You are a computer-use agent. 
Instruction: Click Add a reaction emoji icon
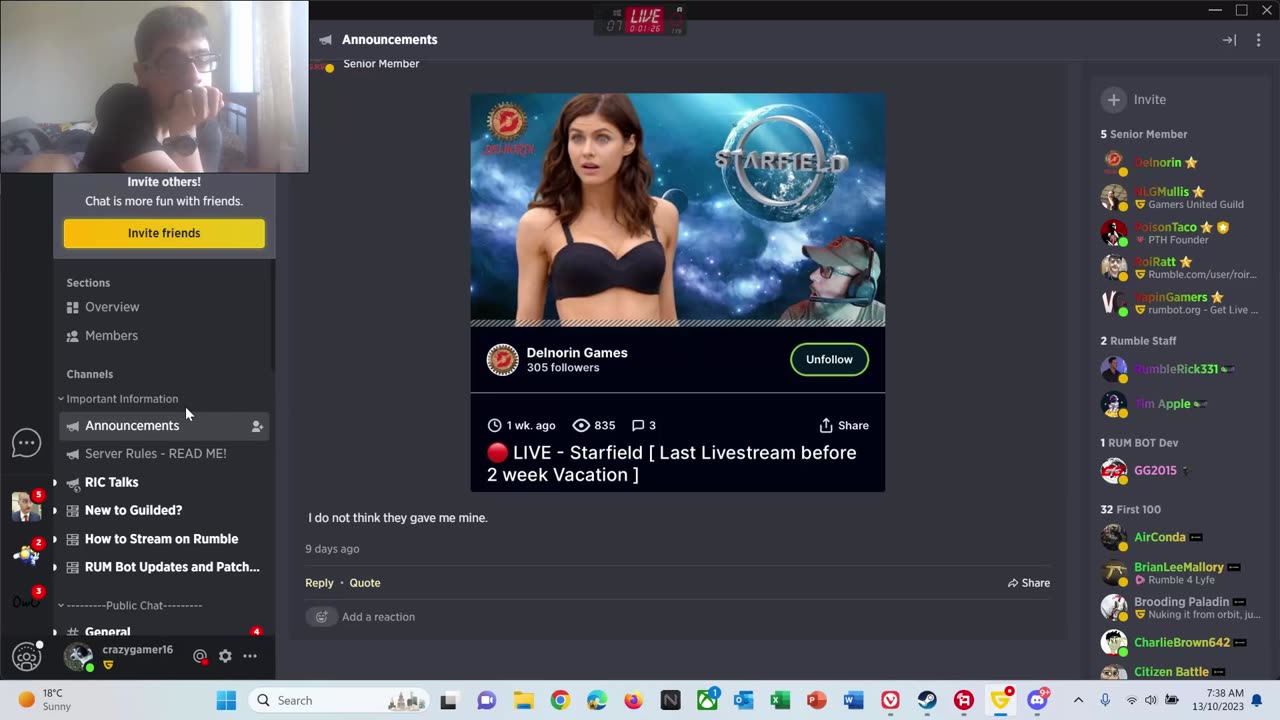(x=321, y=617)
